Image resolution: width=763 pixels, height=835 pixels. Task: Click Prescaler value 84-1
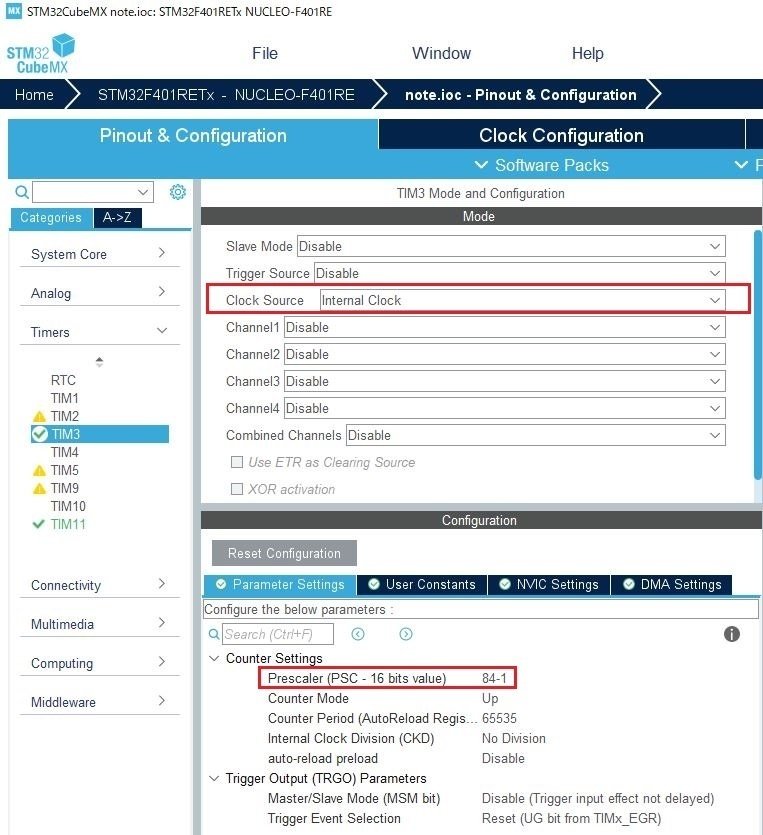(x=494, y=678)
